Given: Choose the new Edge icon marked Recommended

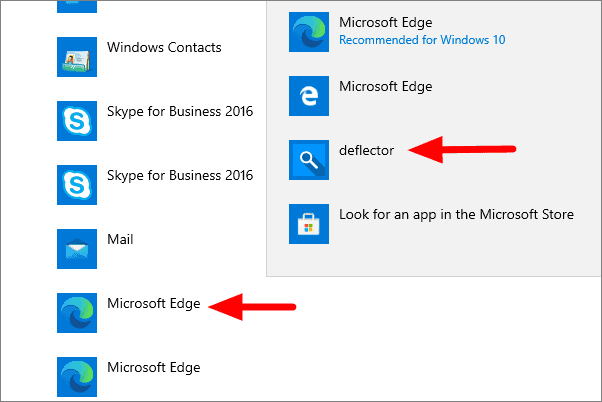Looking at the screenshot, I should pos(309,32).
